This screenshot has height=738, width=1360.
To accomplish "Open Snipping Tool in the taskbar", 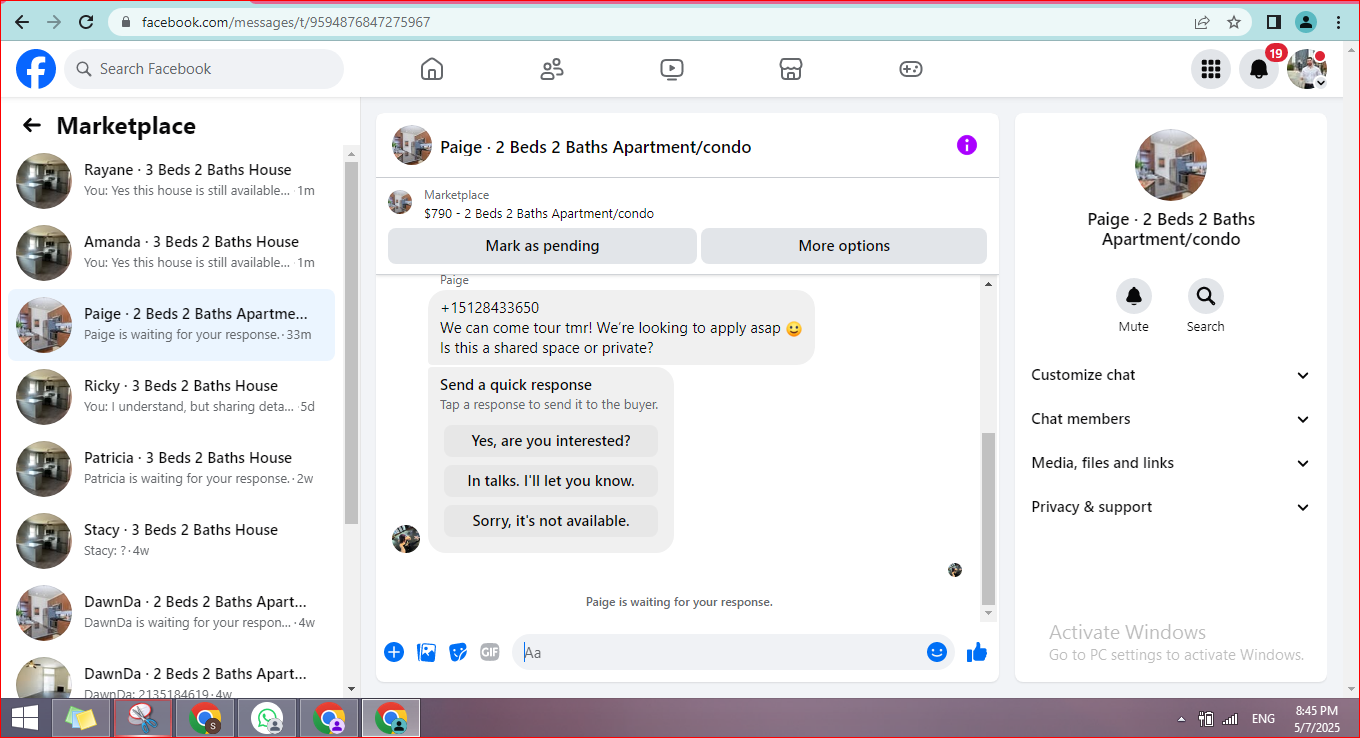I will (143, 718).
